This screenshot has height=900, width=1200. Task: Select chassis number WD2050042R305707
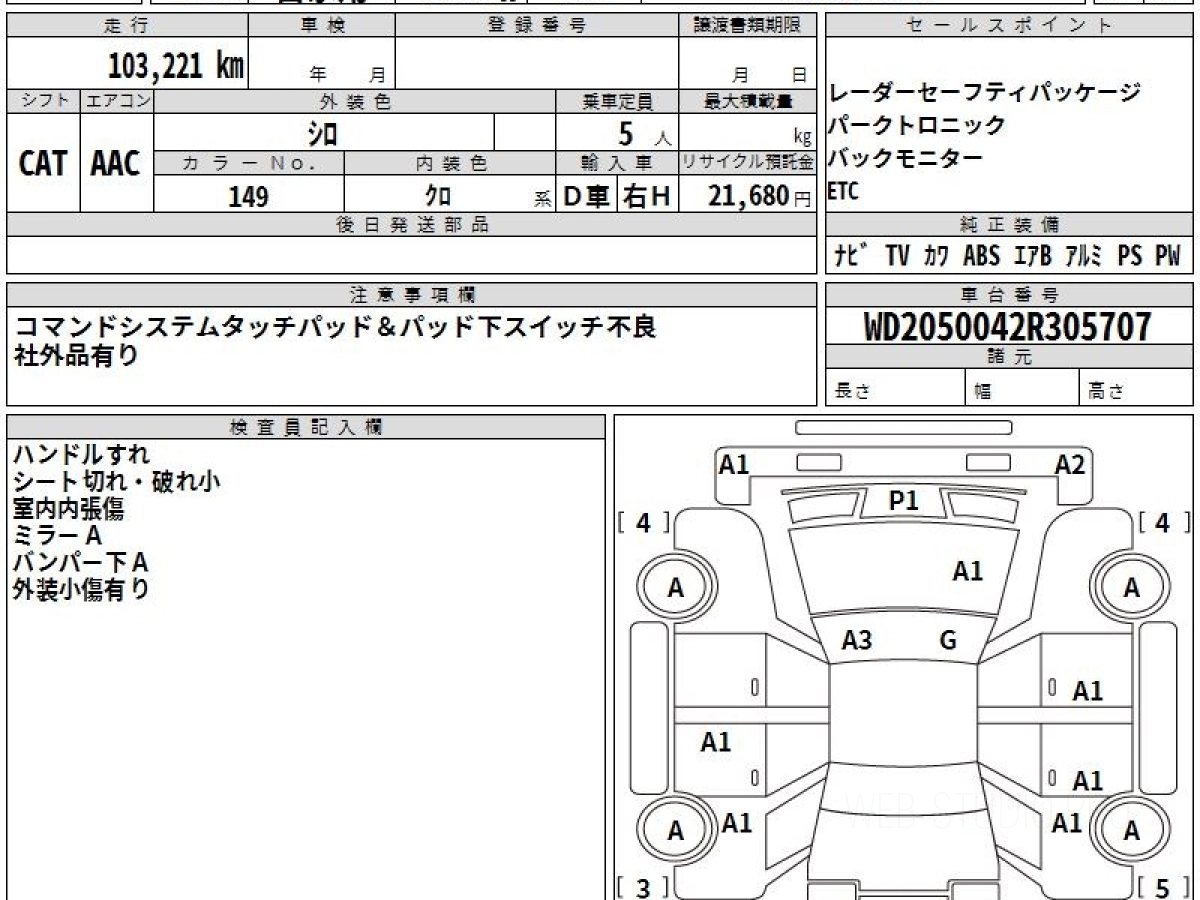(x=1007, y=327)
